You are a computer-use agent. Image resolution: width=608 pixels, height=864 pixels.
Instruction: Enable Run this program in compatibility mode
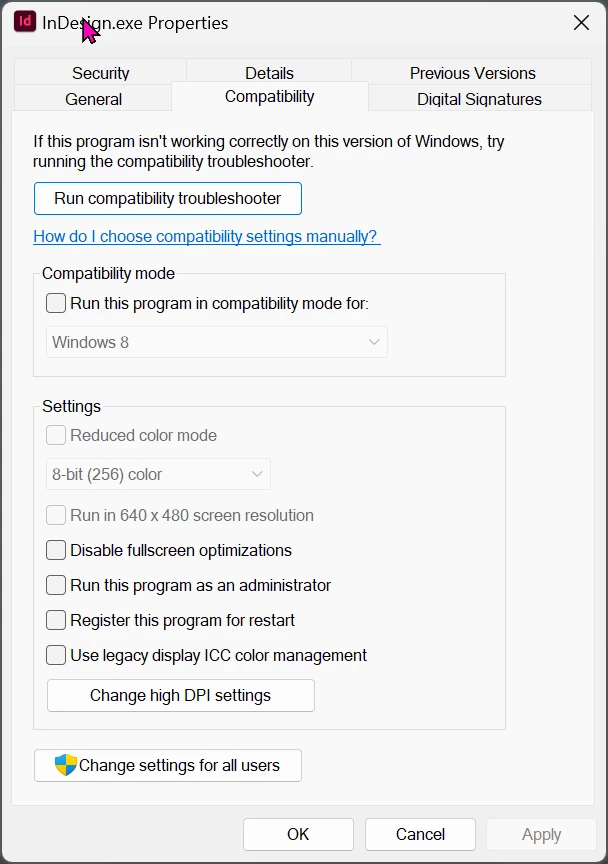56,303
